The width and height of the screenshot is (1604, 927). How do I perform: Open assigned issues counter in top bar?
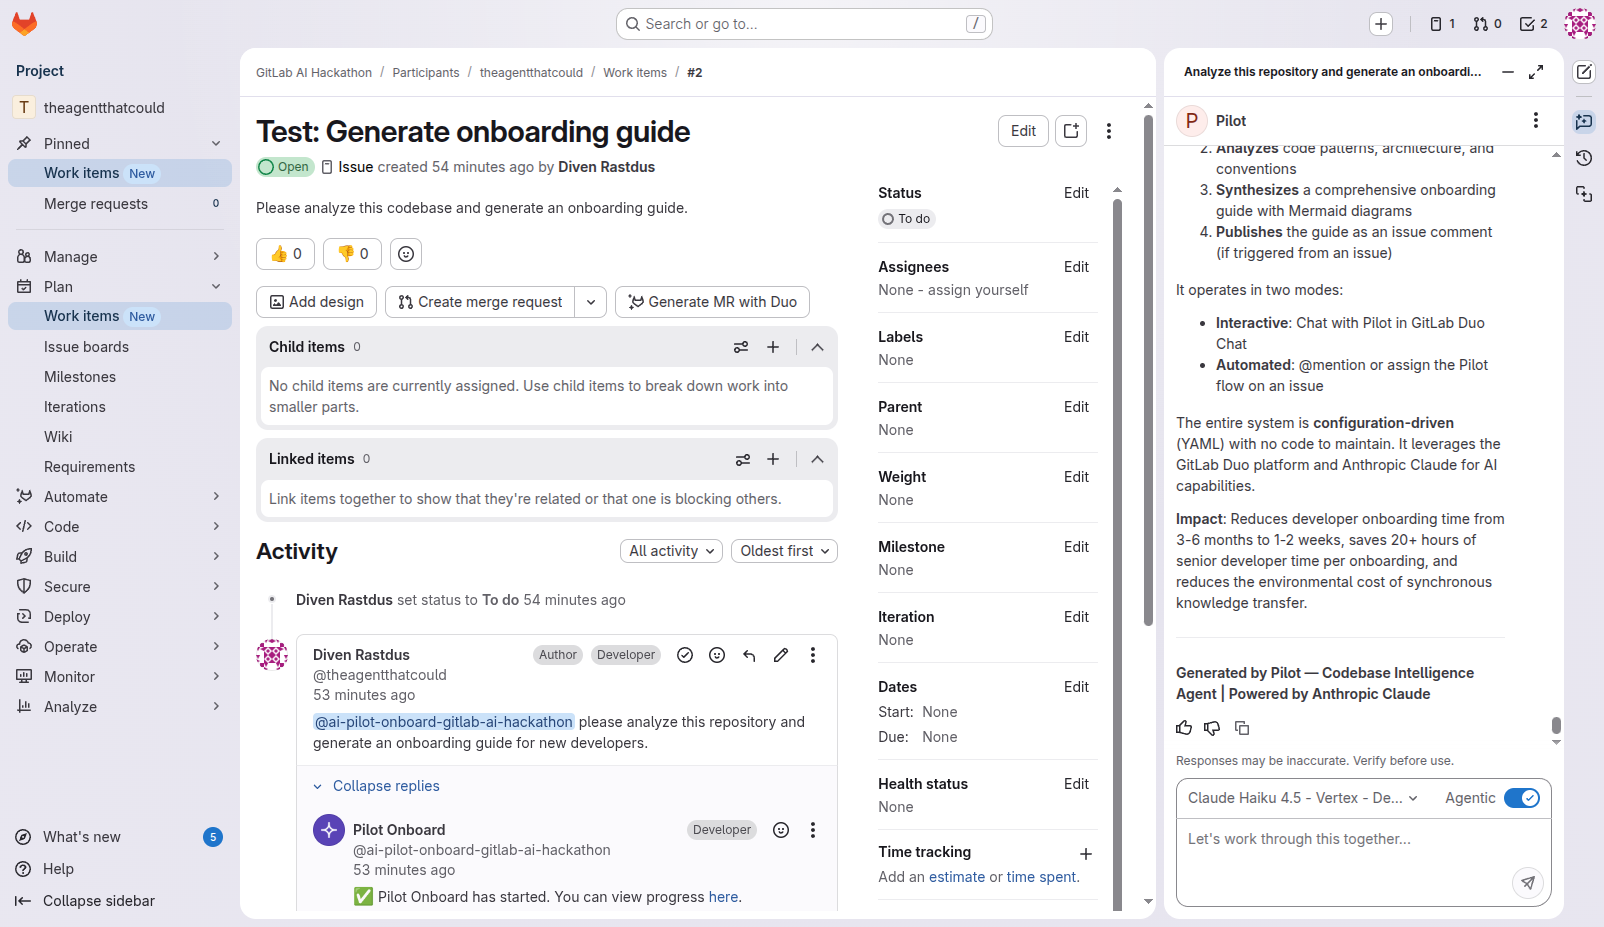(x=1442, y=24)
